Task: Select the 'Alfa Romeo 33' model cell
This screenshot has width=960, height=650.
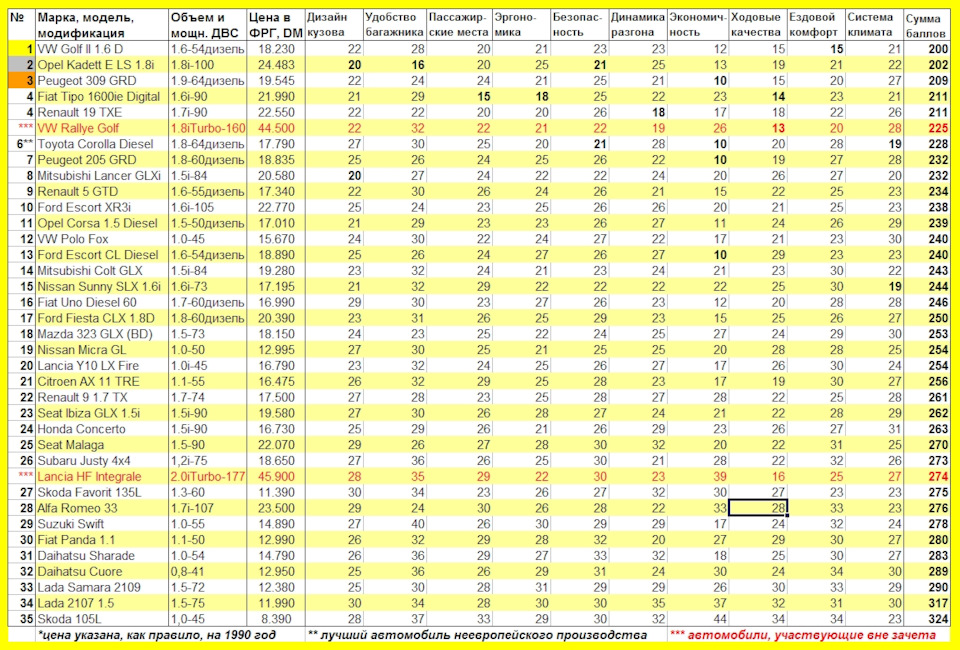Action: click(x=102, y=509)
